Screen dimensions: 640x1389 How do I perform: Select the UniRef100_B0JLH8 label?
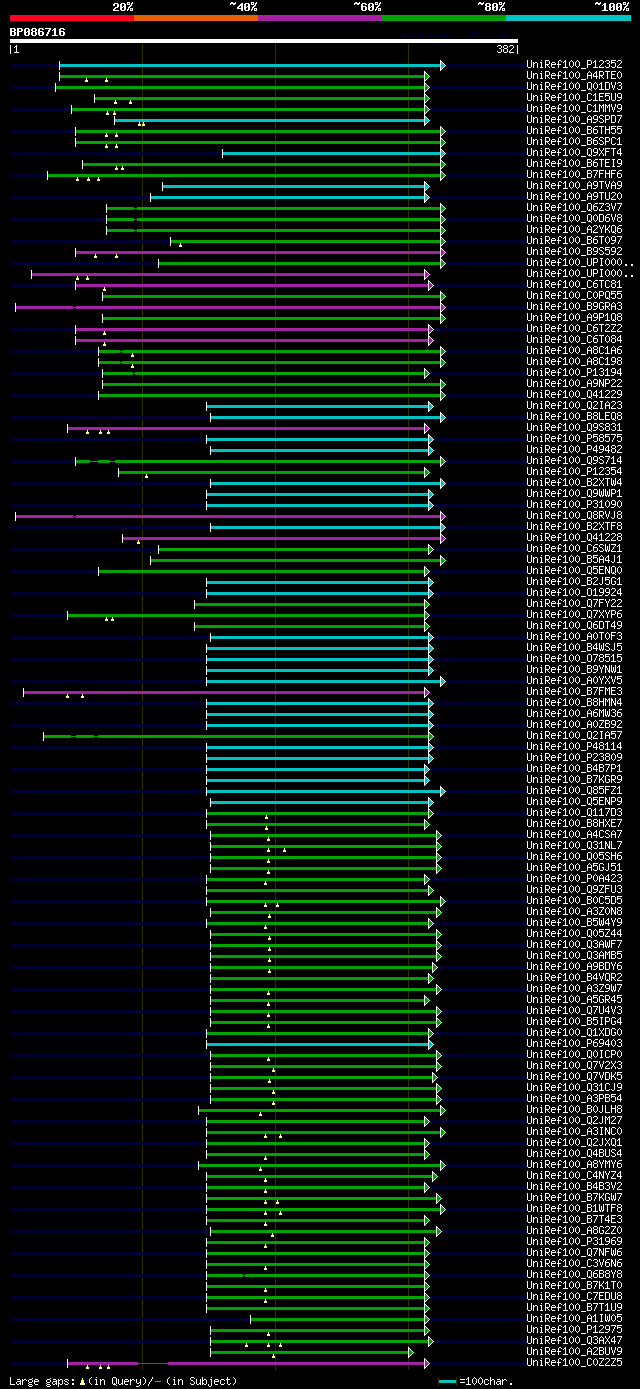(x=574, y=1109)
